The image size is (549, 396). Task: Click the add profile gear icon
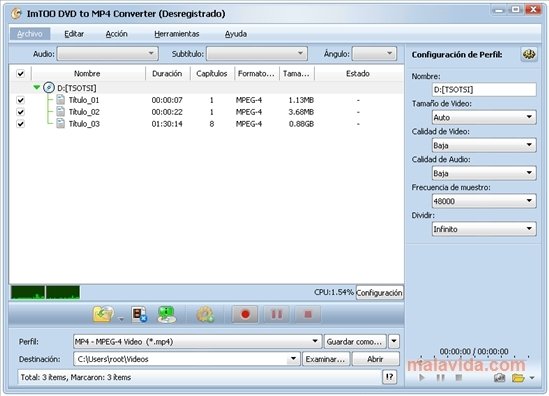point(205,314)
